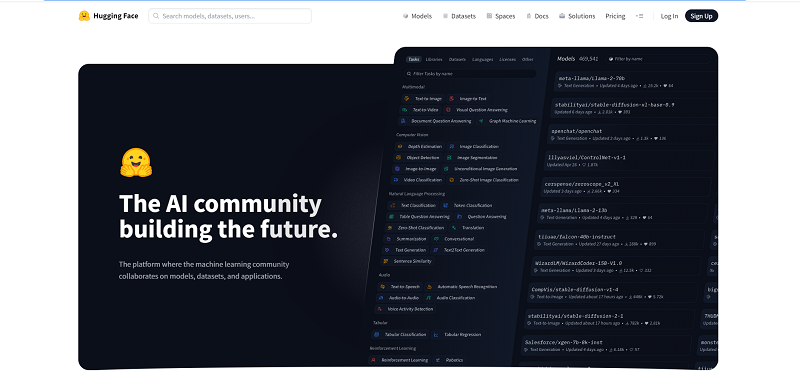Select the Tasks tab in hero preview
This screenshot has width=800, height=391.
pos(414,59)
